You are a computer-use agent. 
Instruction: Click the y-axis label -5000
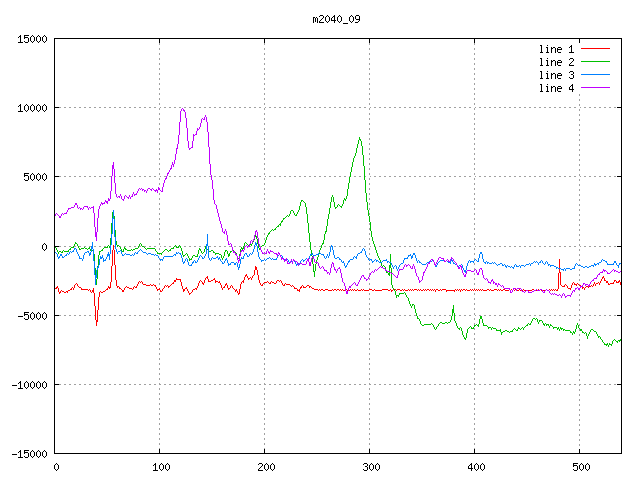[x=32, y=316]
